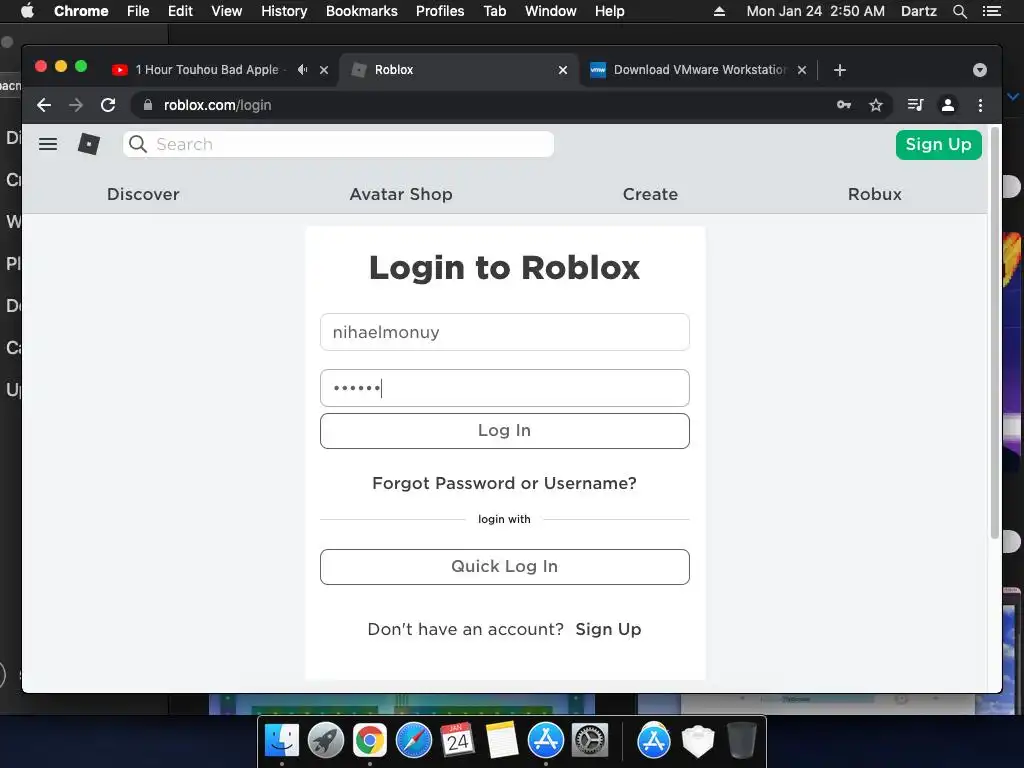Open the Create section
1024x768 pixels.
(x=650, y=194)
